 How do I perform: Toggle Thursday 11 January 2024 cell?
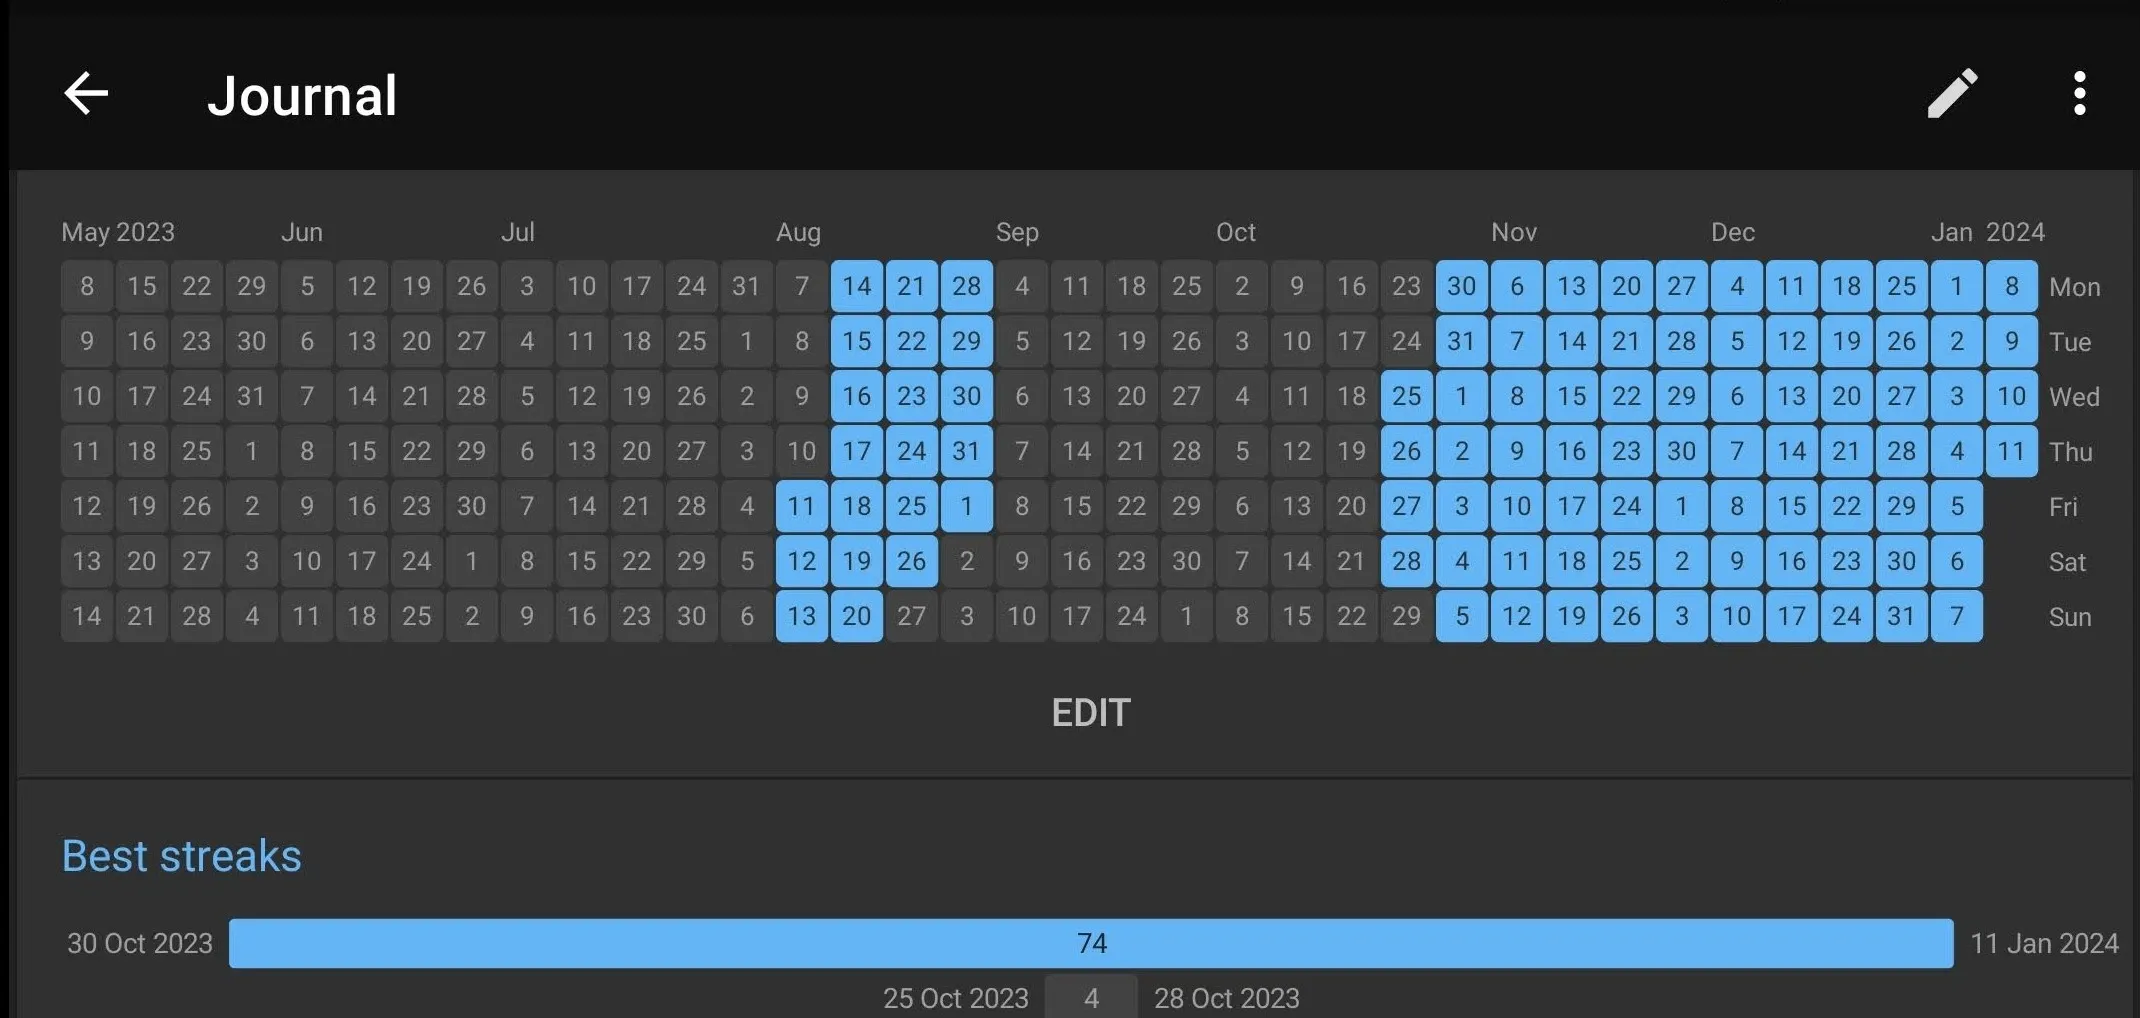(x=2011, y=452)
